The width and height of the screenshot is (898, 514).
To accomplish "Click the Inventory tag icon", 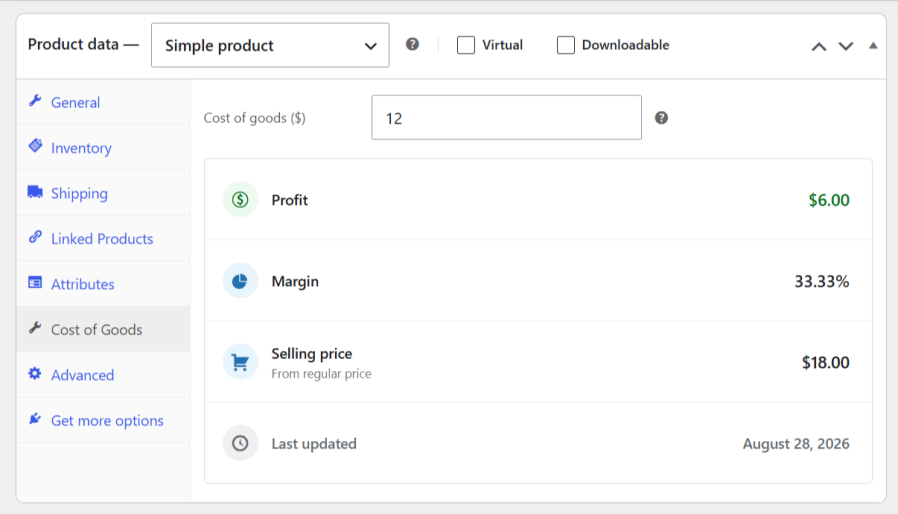I will (35, 146).
